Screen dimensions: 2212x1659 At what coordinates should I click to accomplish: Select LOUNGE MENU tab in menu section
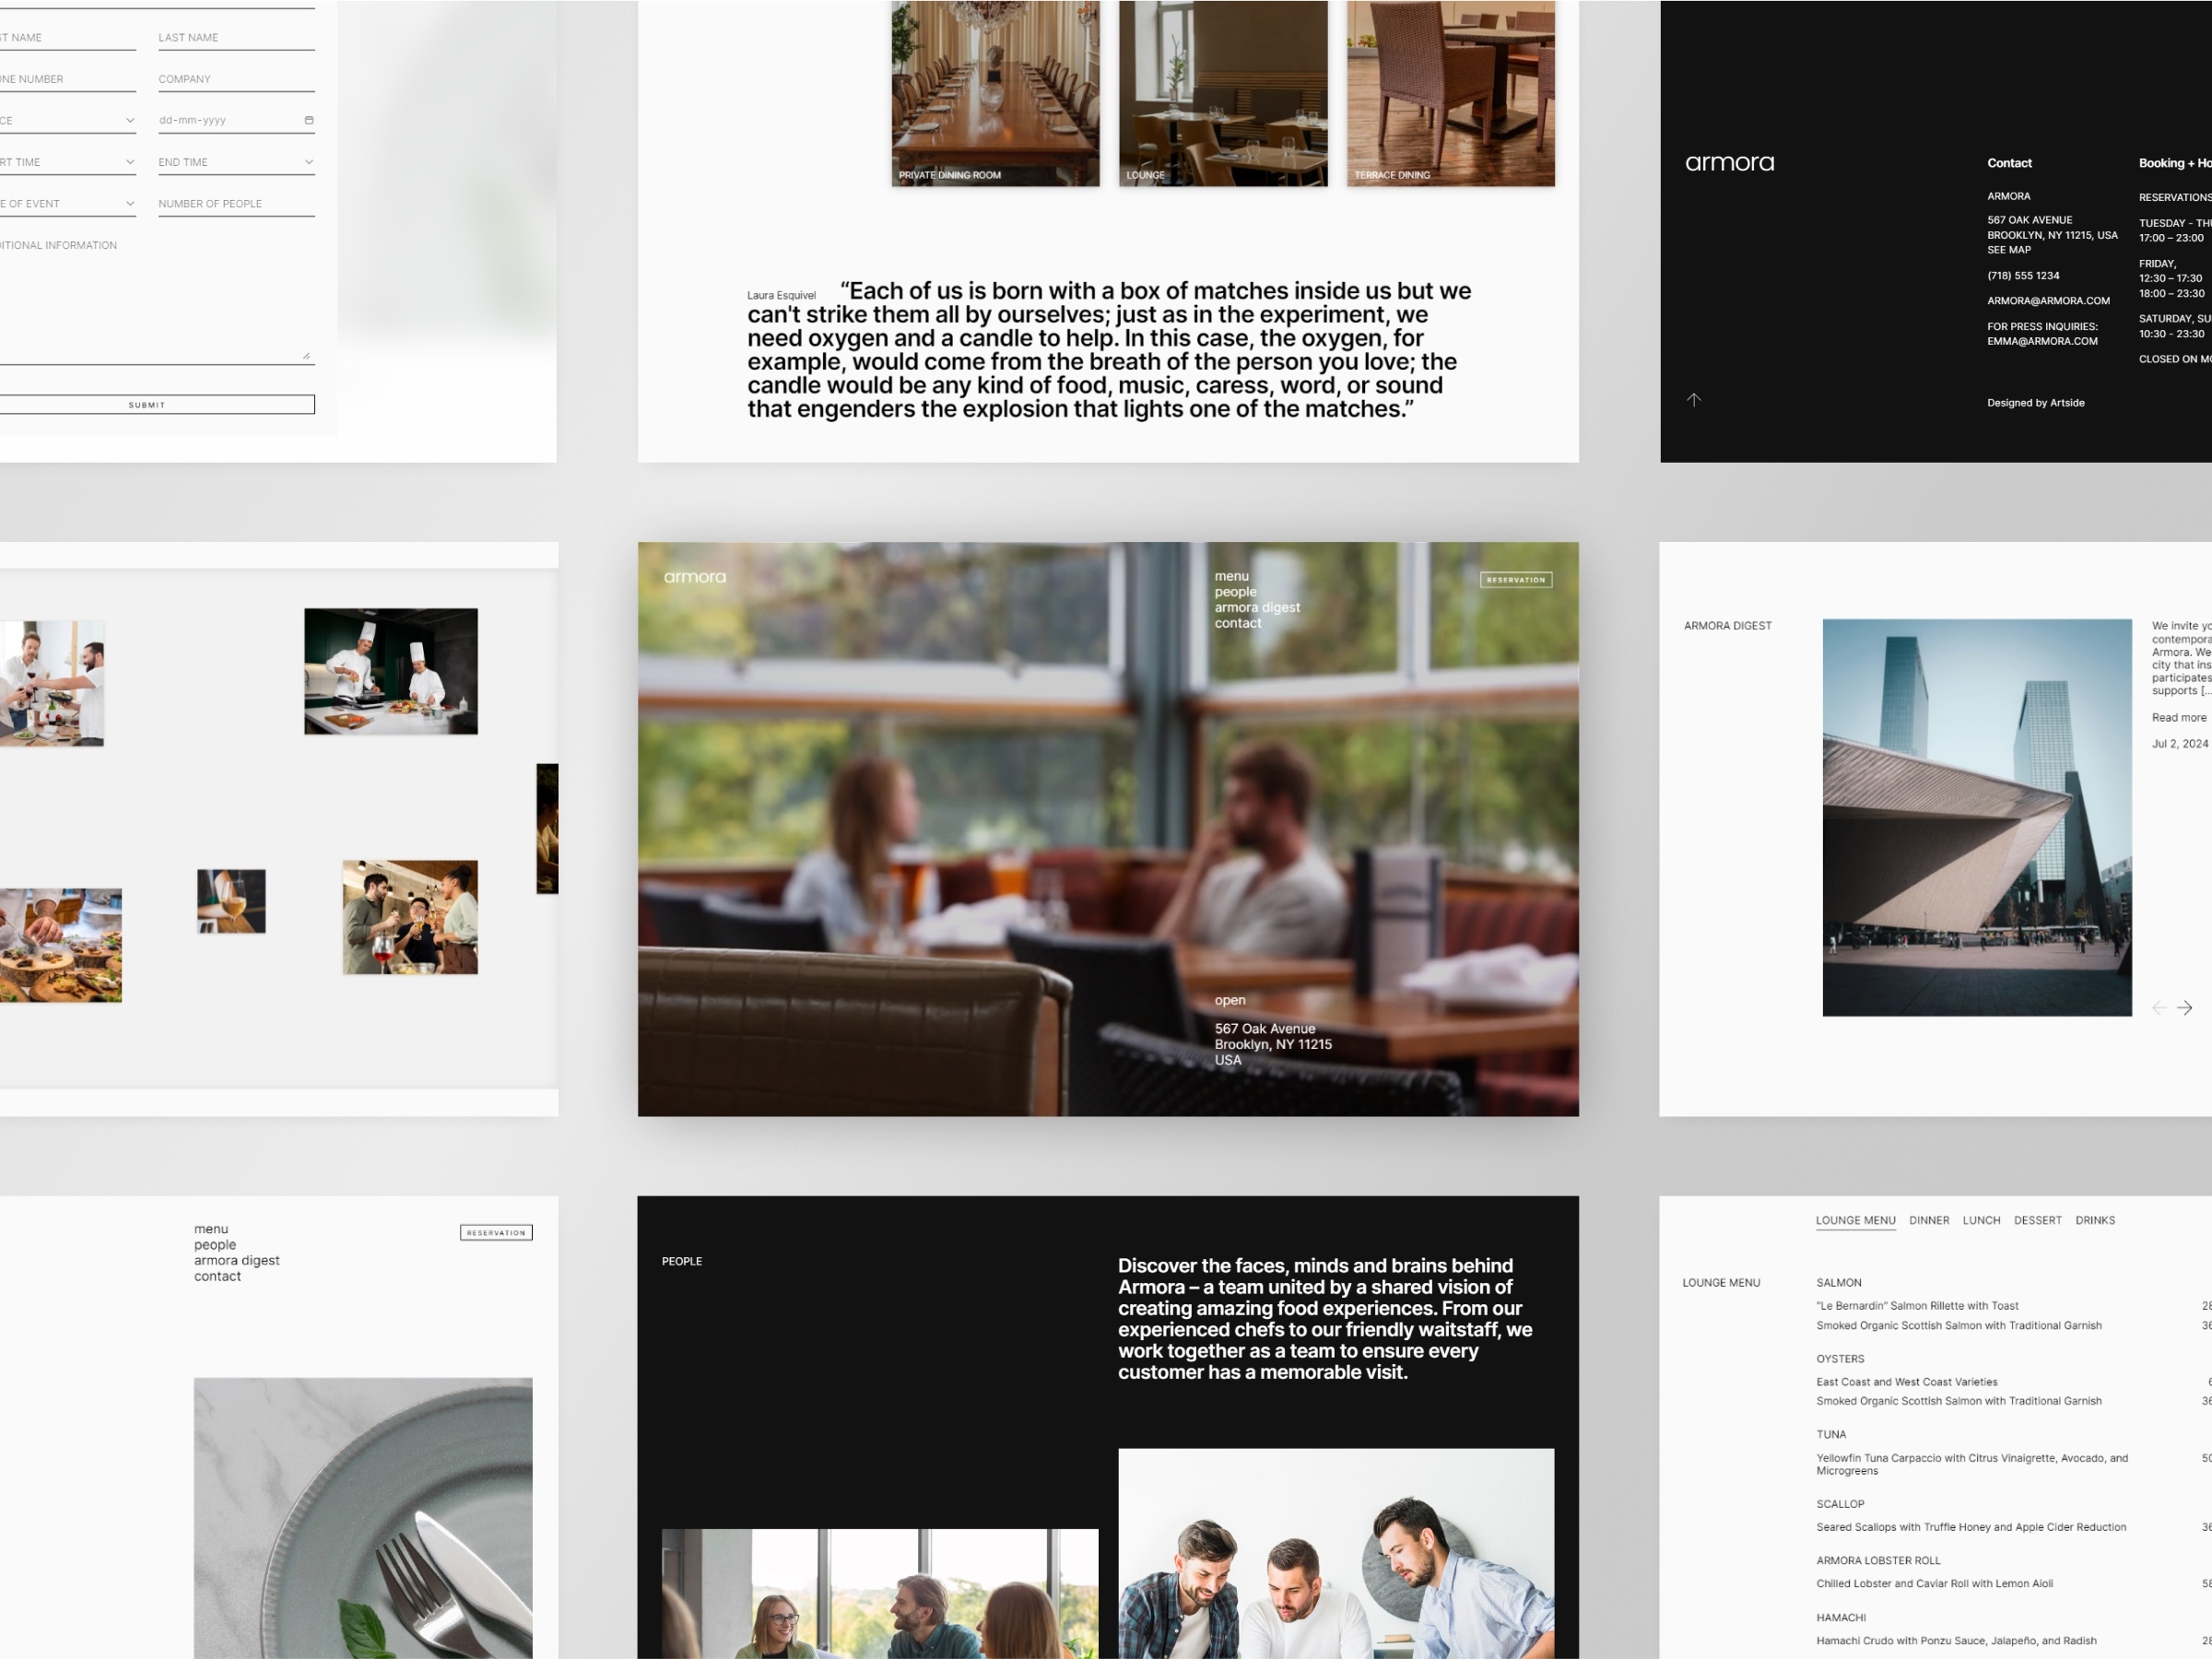pyautogui.click(x=1855, y=1220)
